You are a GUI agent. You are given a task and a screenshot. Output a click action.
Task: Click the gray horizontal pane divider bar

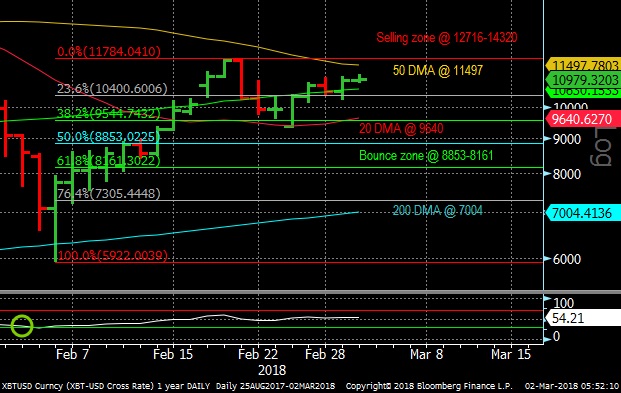[x=272, y=292]
